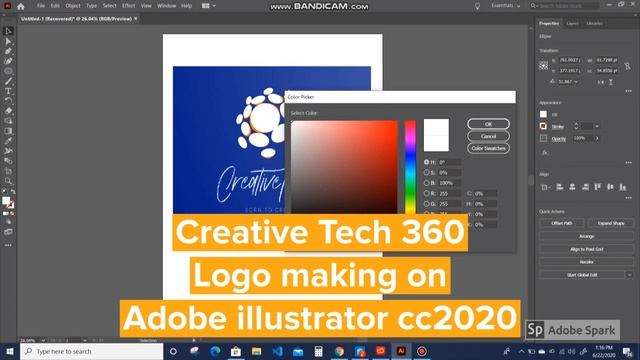Select the Eraser tool

point(8,111)
